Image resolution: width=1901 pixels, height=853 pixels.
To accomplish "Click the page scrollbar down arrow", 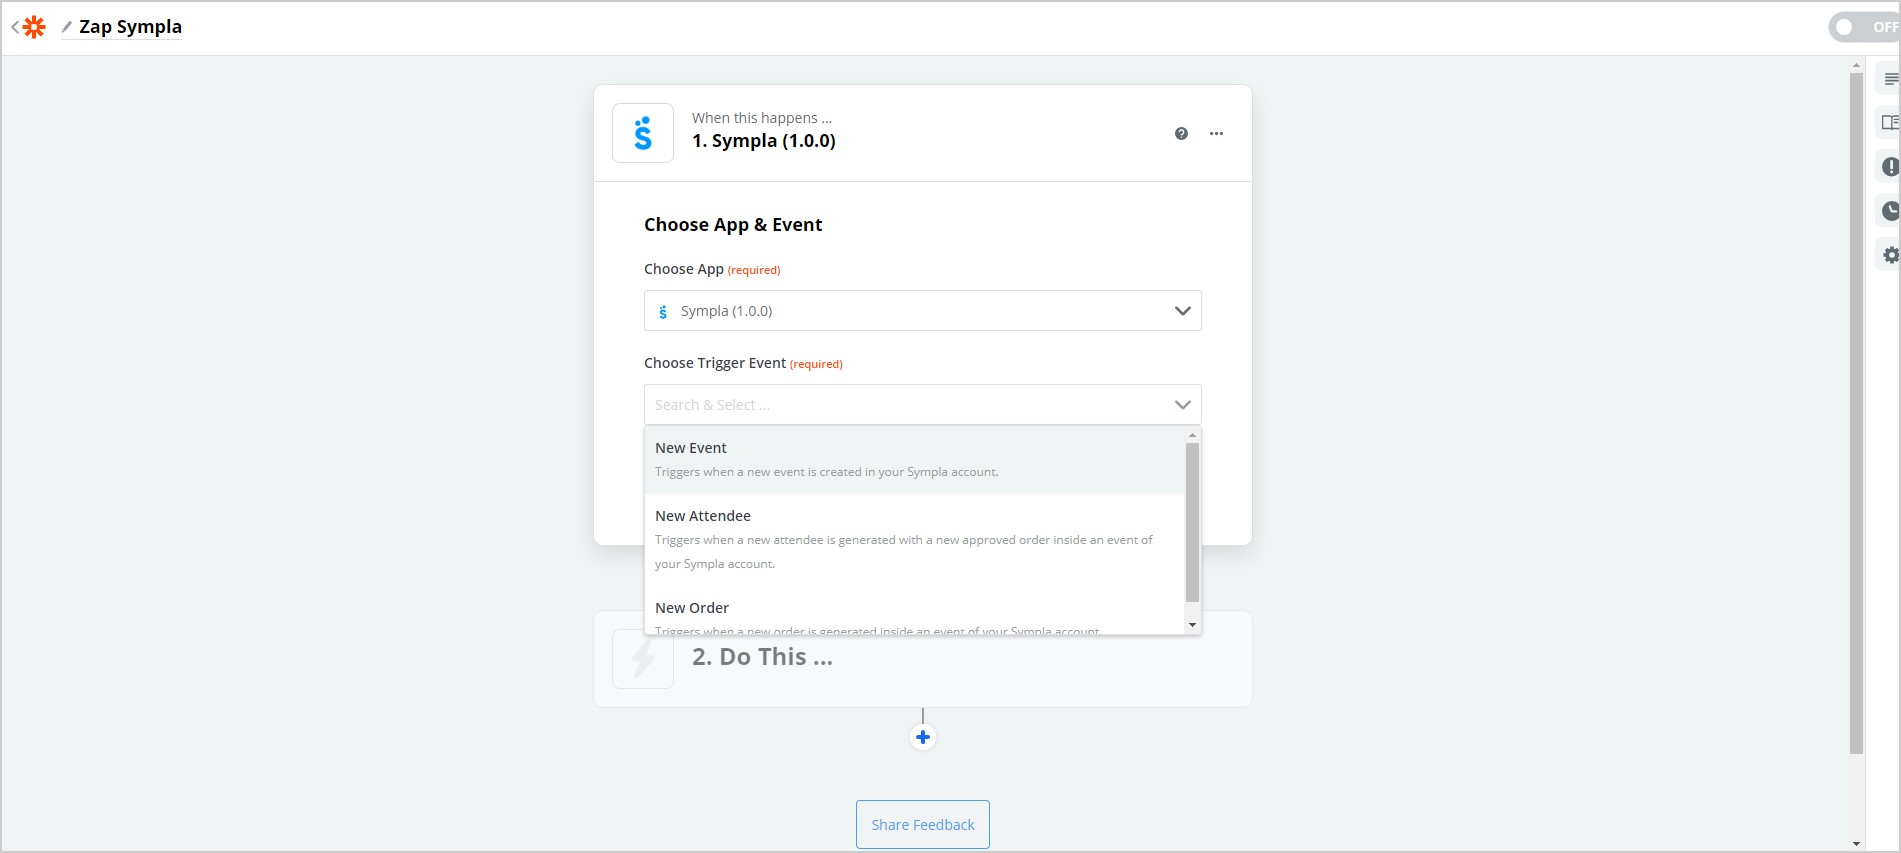I will [x=1856, y=844].
